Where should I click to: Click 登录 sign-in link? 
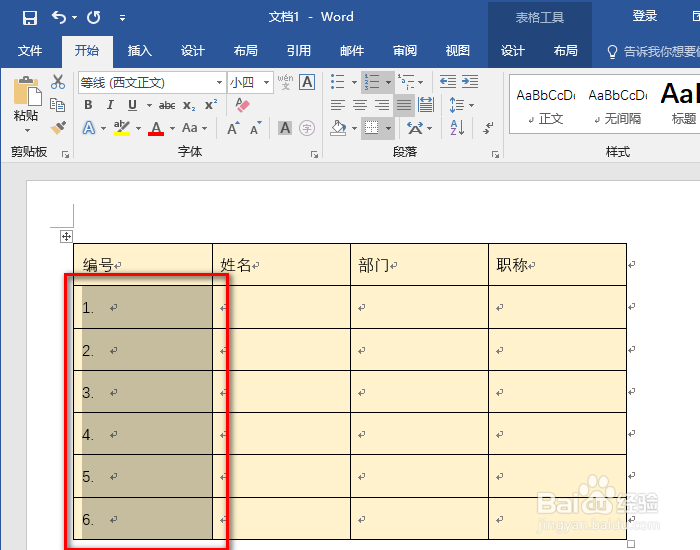(645, 17)
